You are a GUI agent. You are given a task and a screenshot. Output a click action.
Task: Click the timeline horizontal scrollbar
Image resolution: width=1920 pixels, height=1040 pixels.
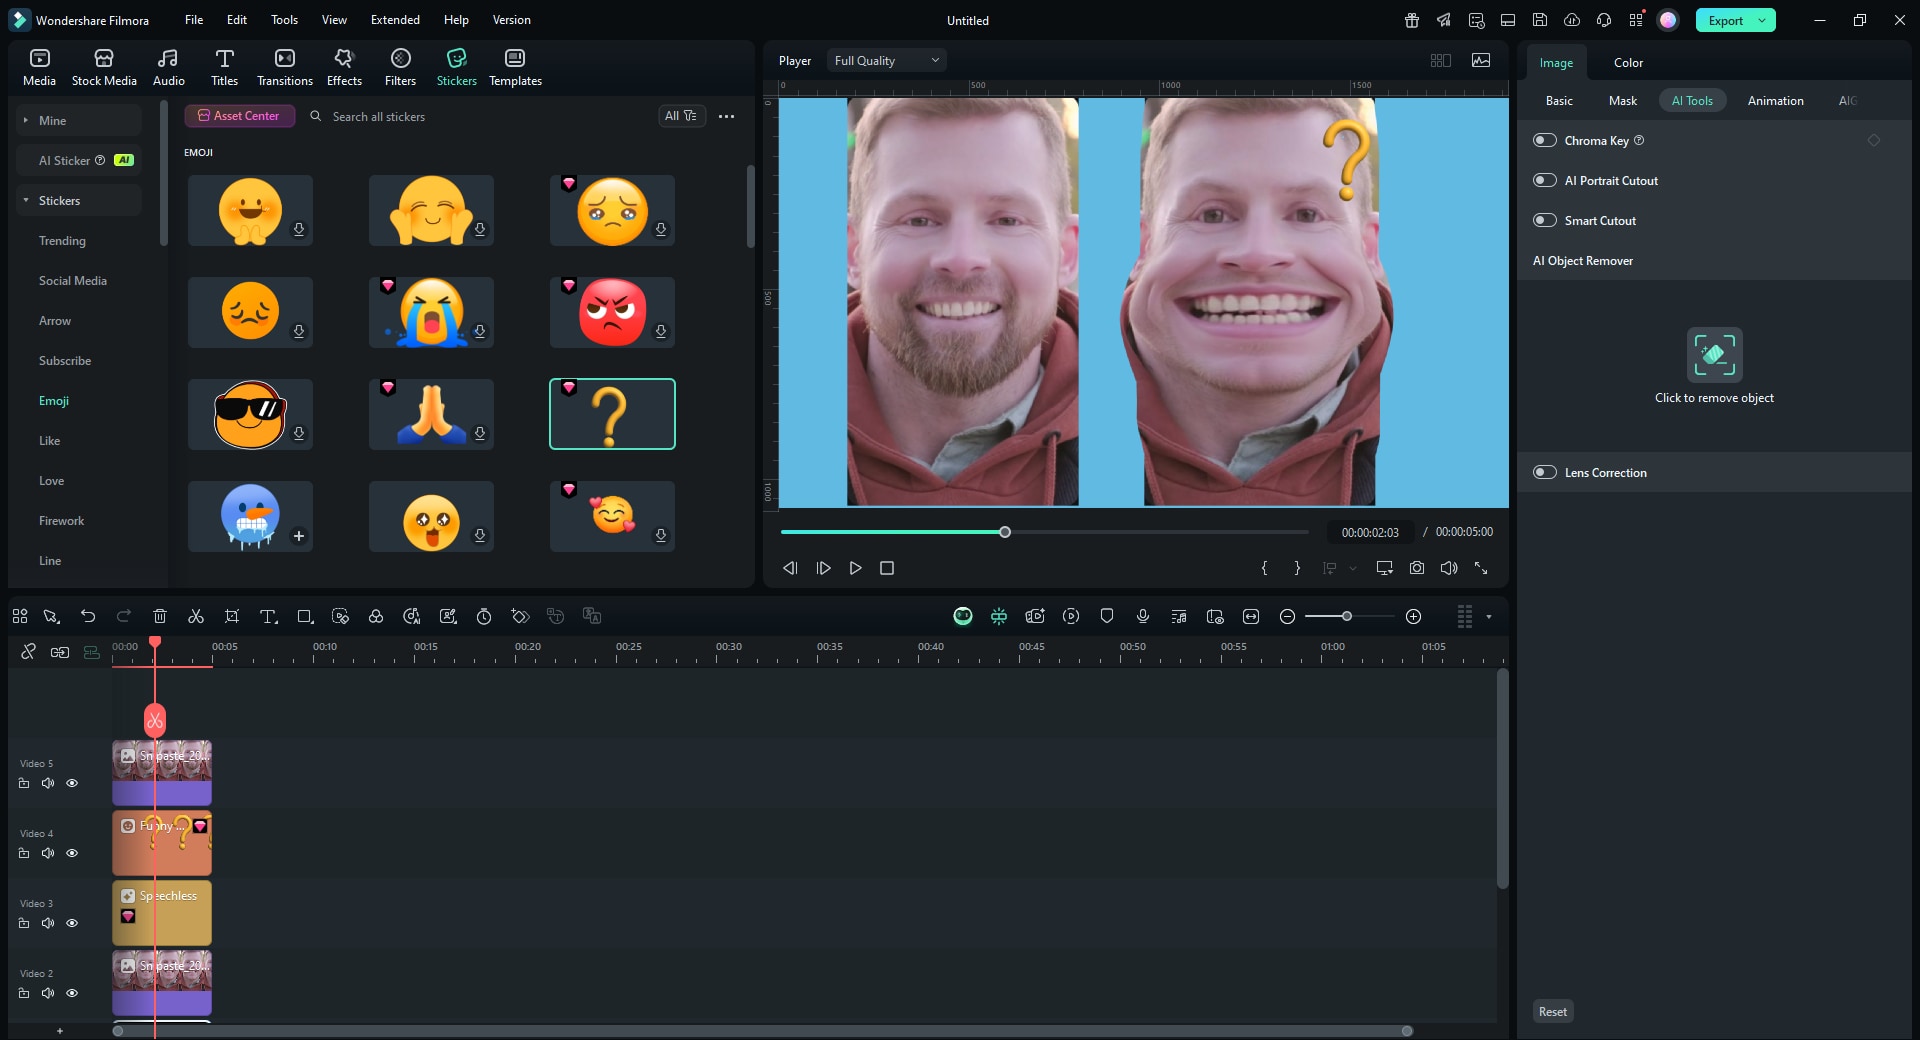click(762, 1031)
